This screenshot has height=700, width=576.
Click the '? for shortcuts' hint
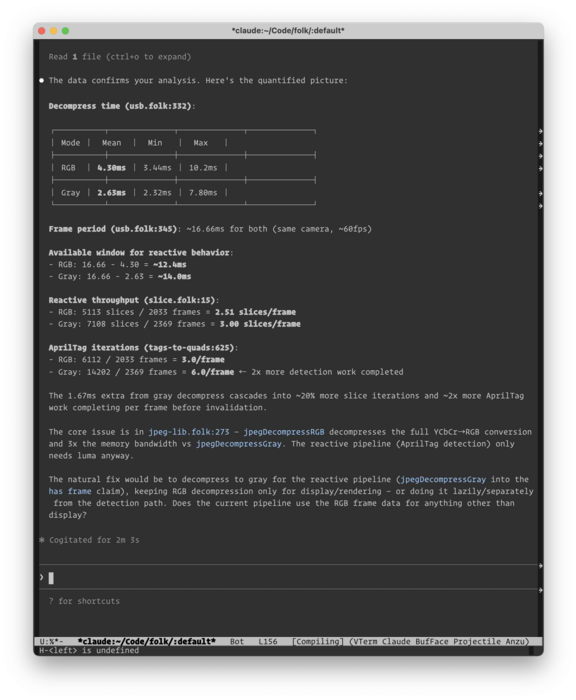(84, 601)
